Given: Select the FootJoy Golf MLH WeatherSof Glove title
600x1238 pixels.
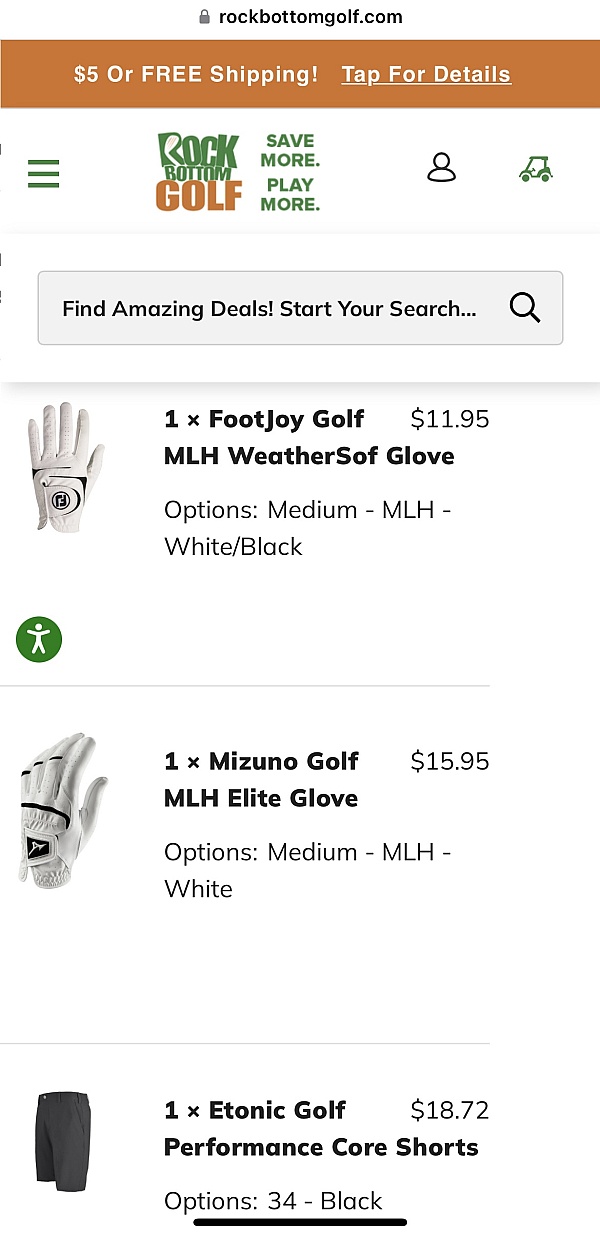Looking at the screenshot, I should pos(308,437).
